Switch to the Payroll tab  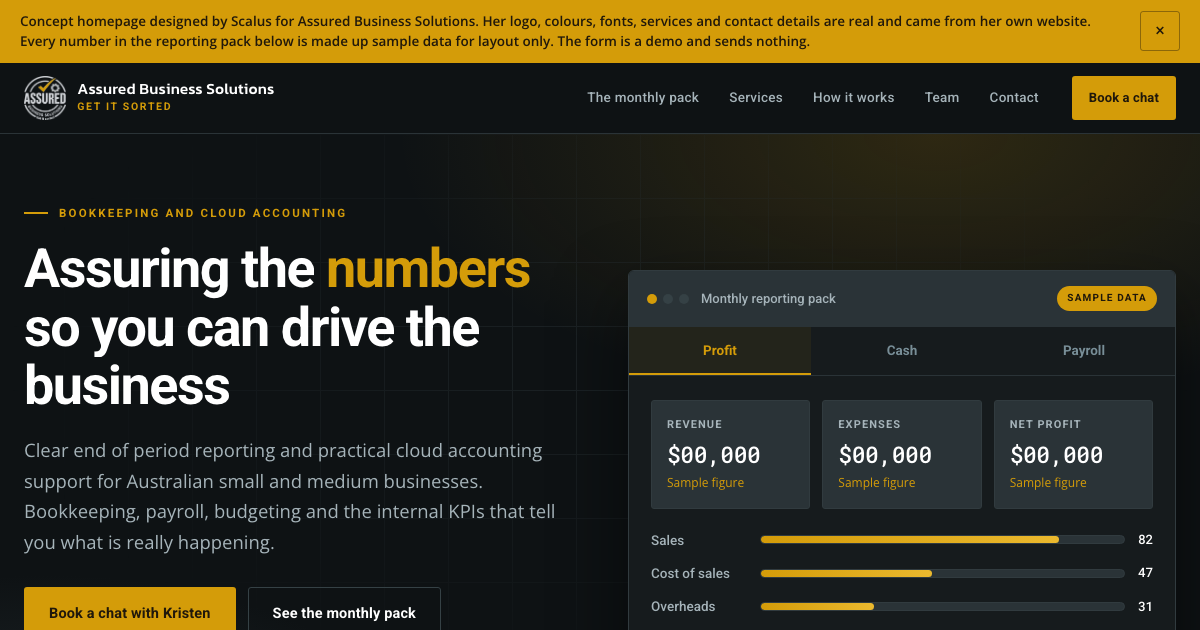click(1084, 351)
